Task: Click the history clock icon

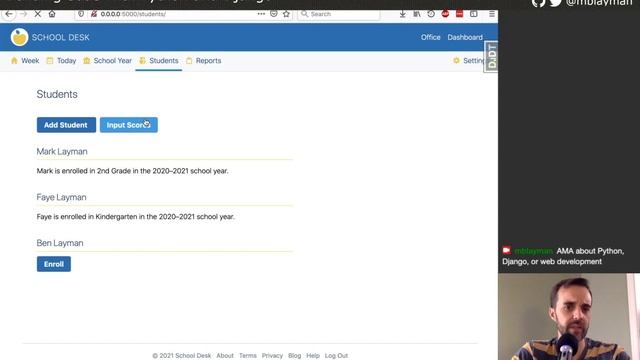Action: click(431, 14)
